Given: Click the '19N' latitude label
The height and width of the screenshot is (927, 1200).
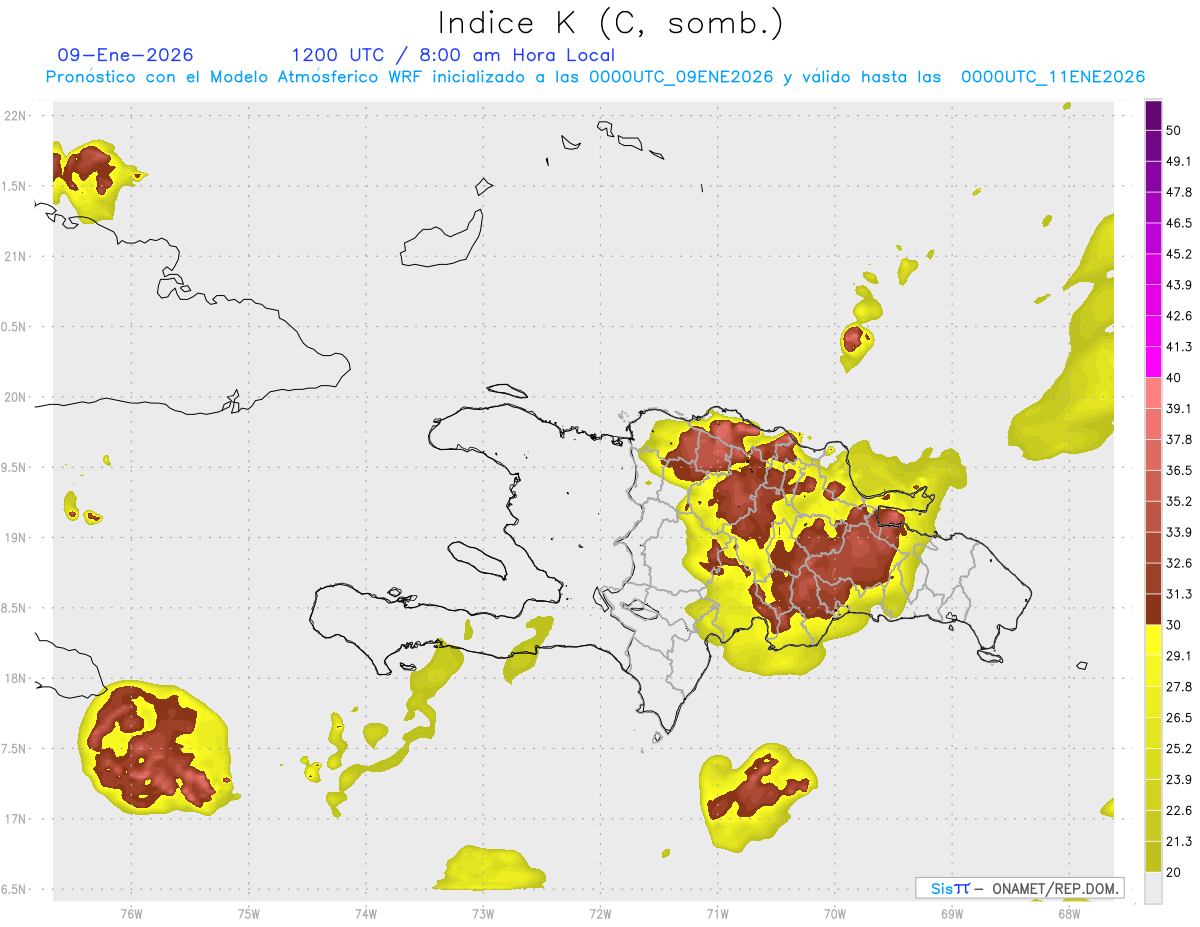Looking at the screenshot, I should pos(17,538).
